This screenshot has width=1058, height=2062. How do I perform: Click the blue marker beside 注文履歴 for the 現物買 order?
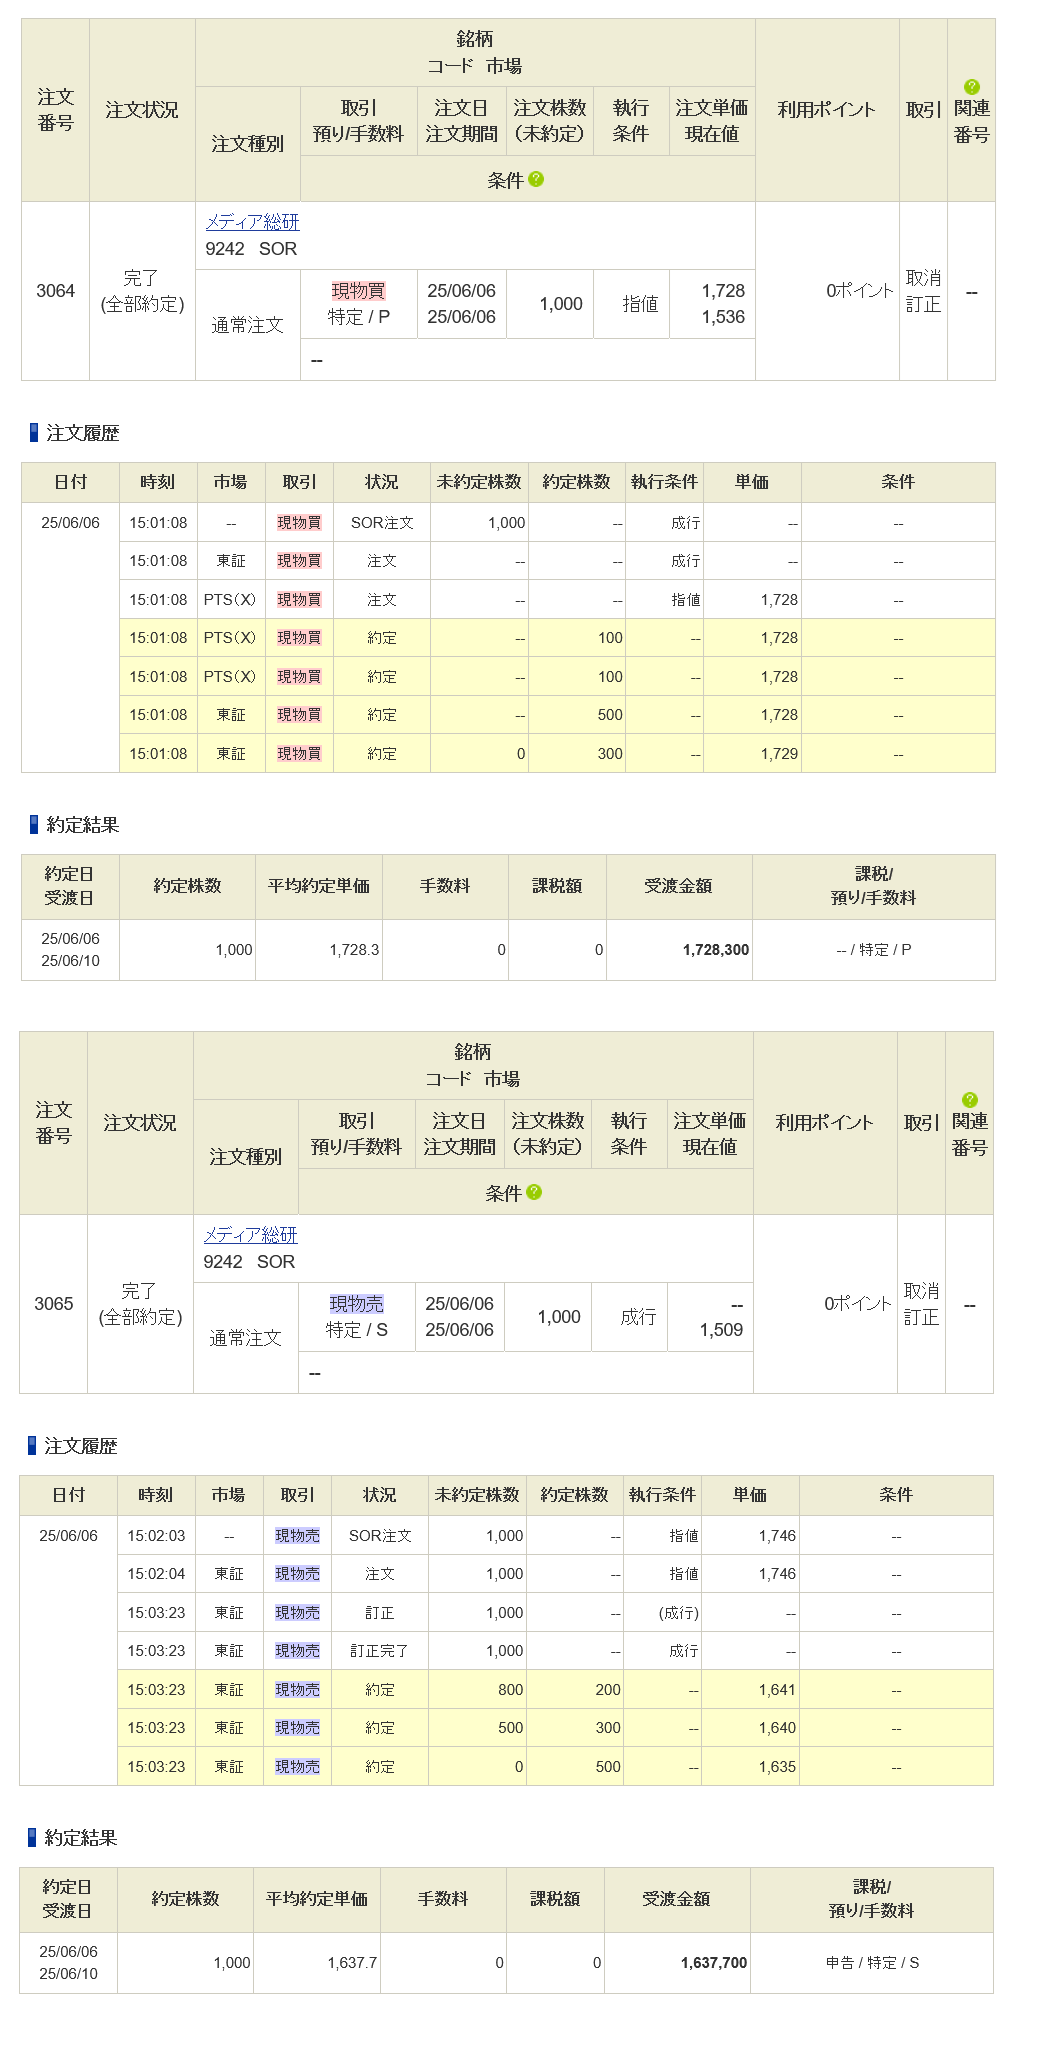tap(34, 433)
